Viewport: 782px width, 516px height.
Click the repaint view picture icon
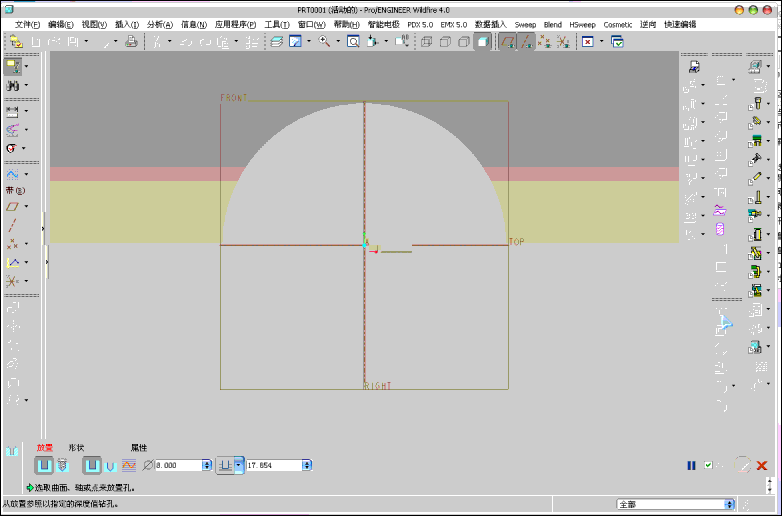[x=295, y=42]
